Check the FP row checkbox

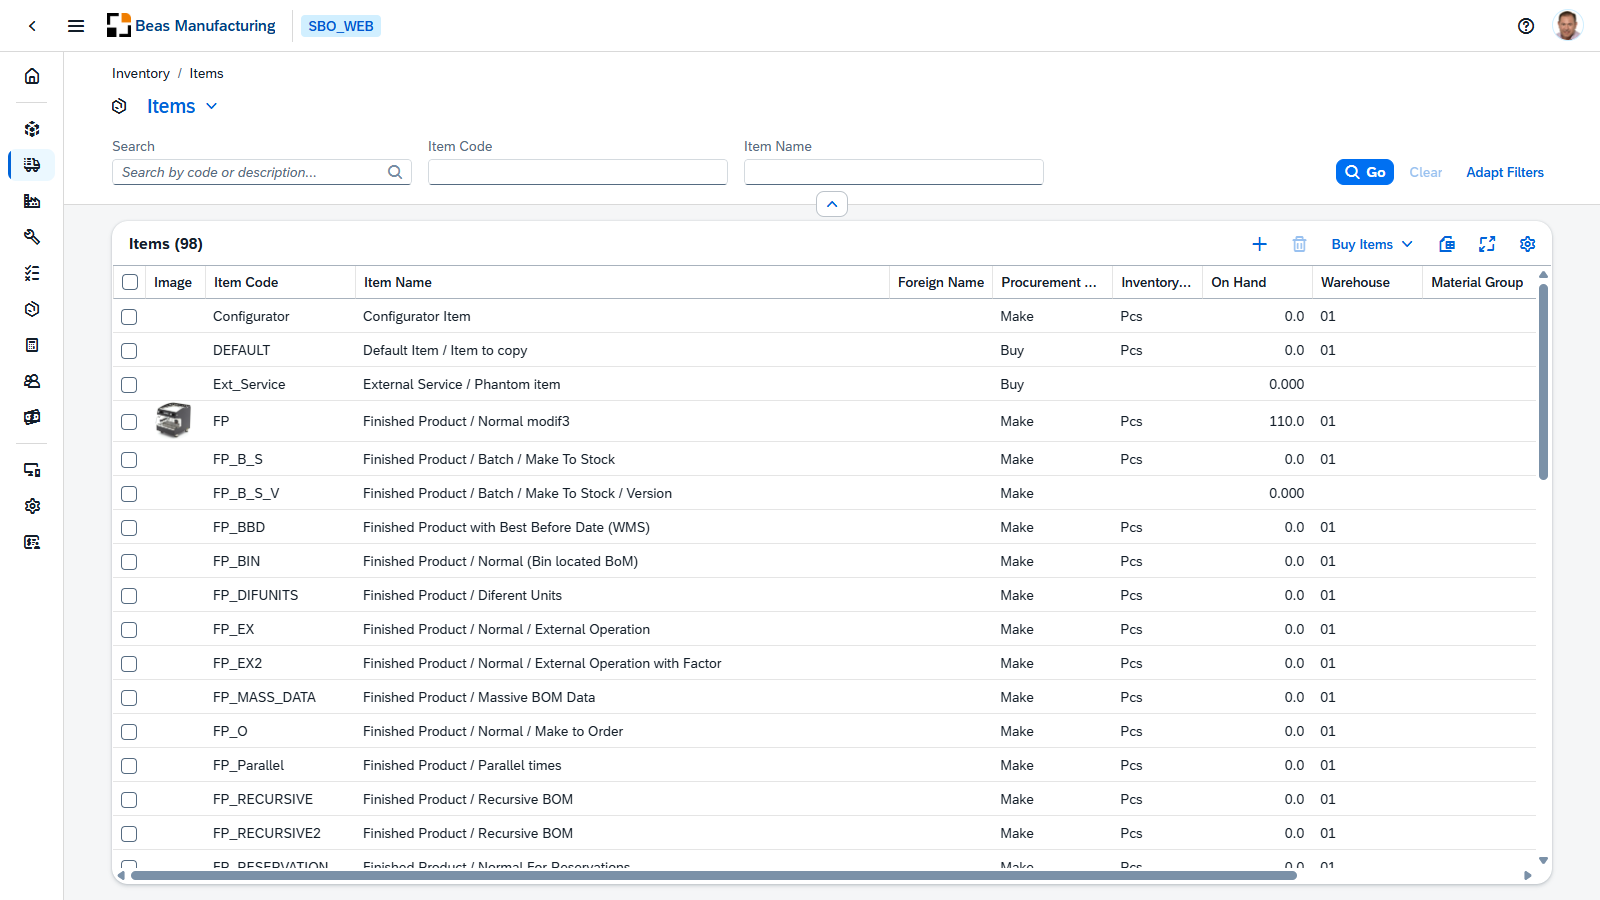[129, 422]
